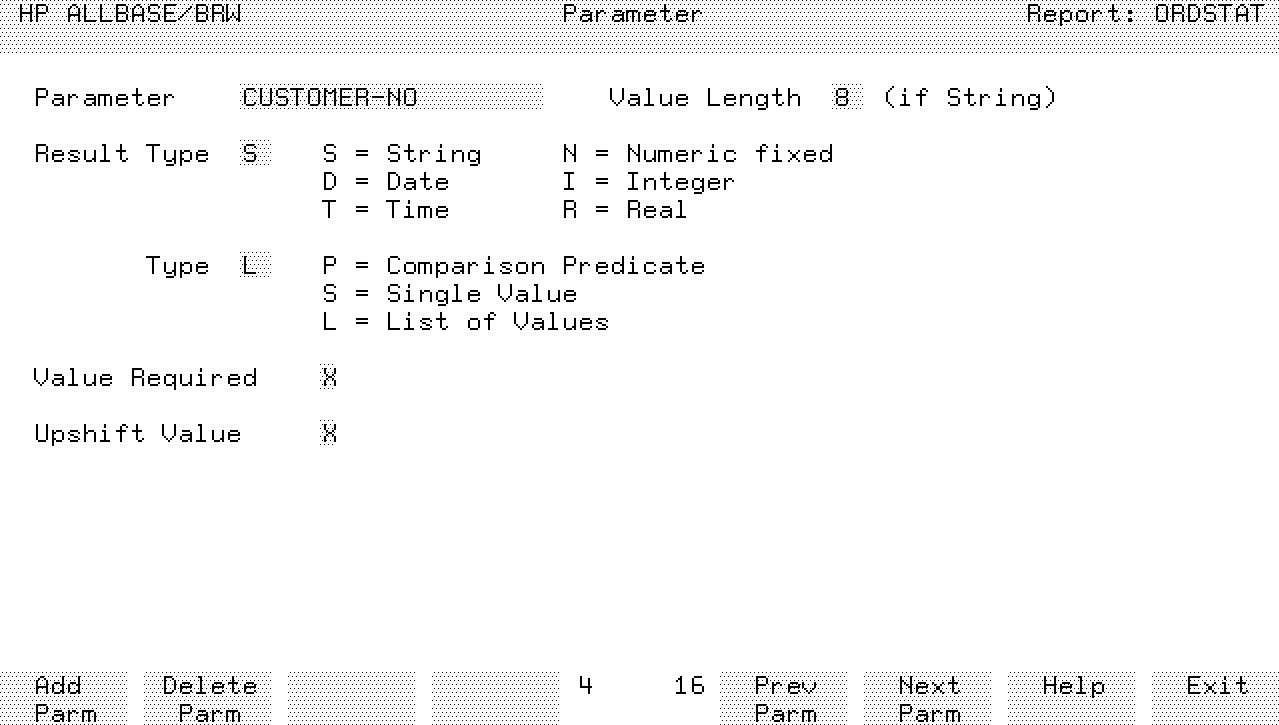Click the blank third function key
The image size is (1279, 725).
click(x=352, y=698)
